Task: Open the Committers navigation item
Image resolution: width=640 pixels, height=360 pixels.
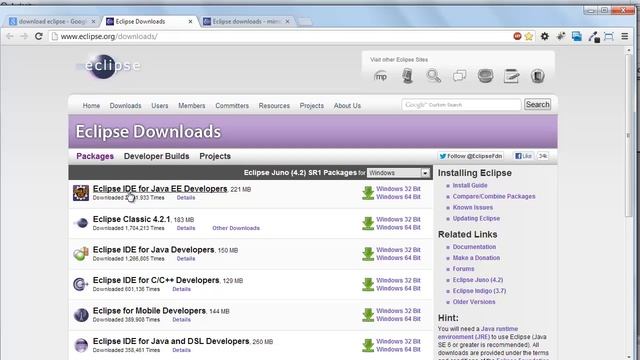Action: pos(232,106)
